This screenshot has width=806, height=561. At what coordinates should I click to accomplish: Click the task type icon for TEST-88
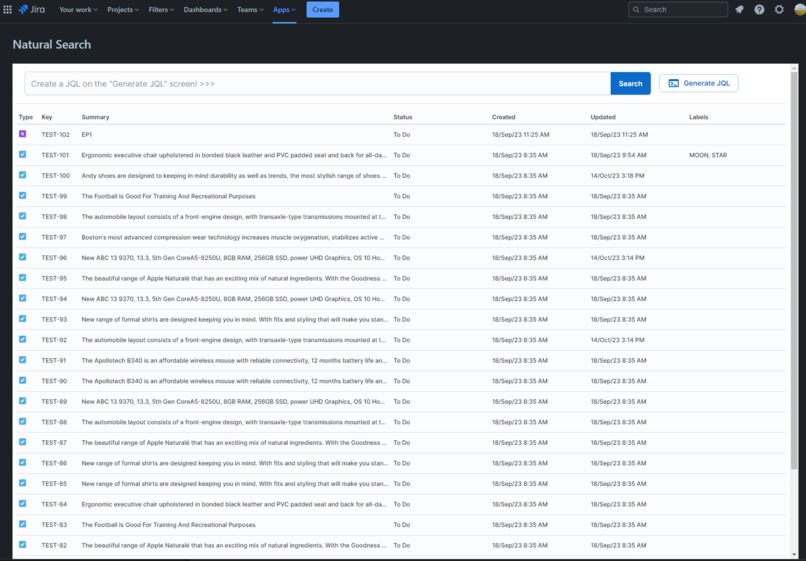tap(23, 421)
